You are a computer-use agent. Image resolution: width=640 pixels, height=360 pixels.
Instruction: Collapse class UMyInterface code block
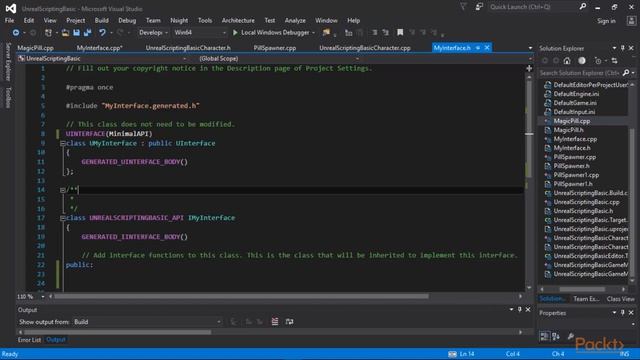pyautogui.click(x=62, y=143)
